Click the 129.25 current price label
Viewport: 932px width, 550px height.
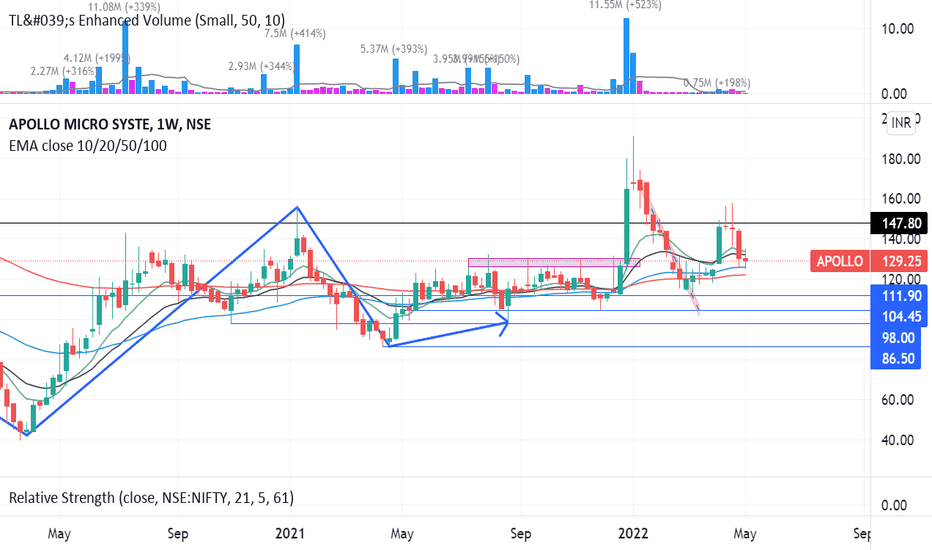(x=901, y=261)
